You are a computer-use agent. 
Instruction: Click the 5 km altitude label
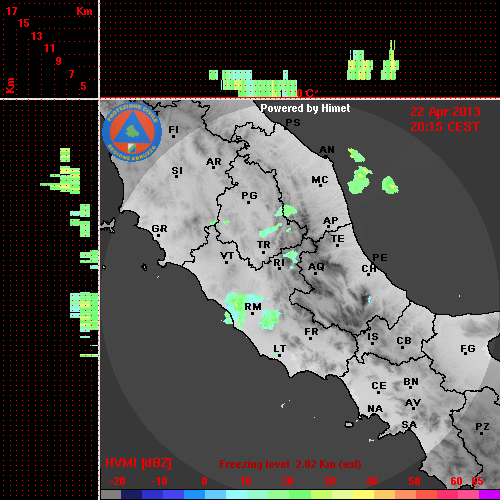coord(83,86)
